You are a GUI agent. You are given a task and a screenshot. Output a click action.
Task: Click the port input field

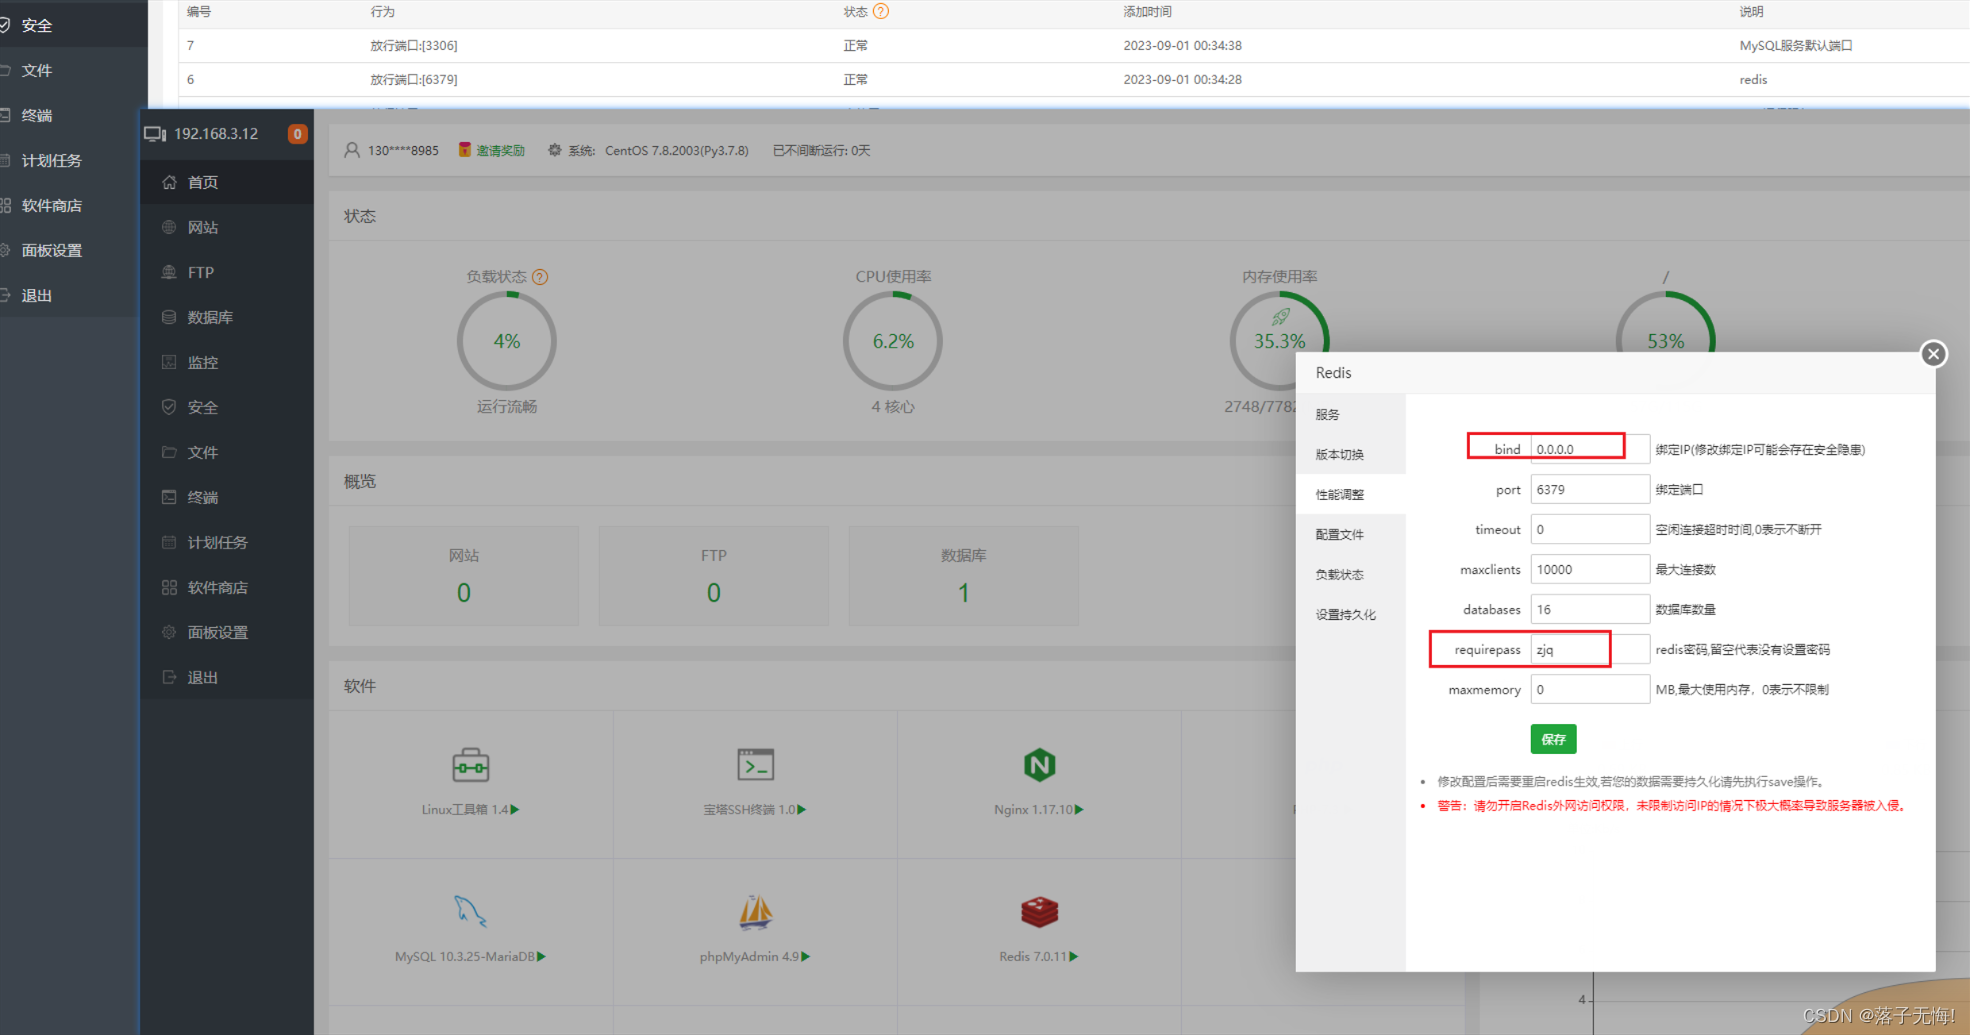[x=1590, y=489]
